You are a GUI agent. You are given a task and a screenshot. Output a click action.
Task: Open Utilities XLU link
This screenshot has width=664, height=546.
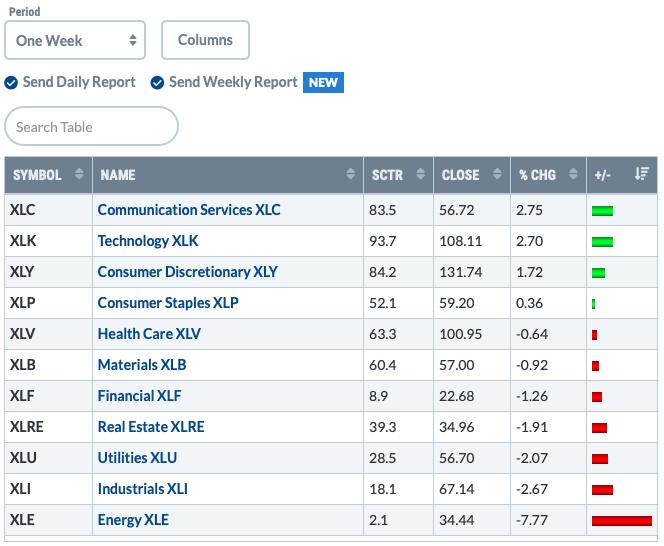coord(137,457)
